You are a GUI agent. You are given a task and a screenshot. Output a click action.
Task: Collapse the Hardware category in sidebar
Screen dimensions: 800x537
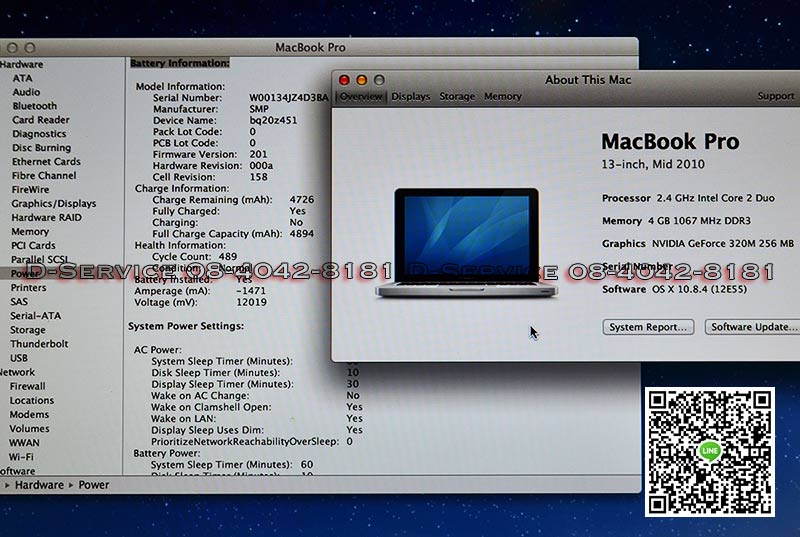click(21, 64)
